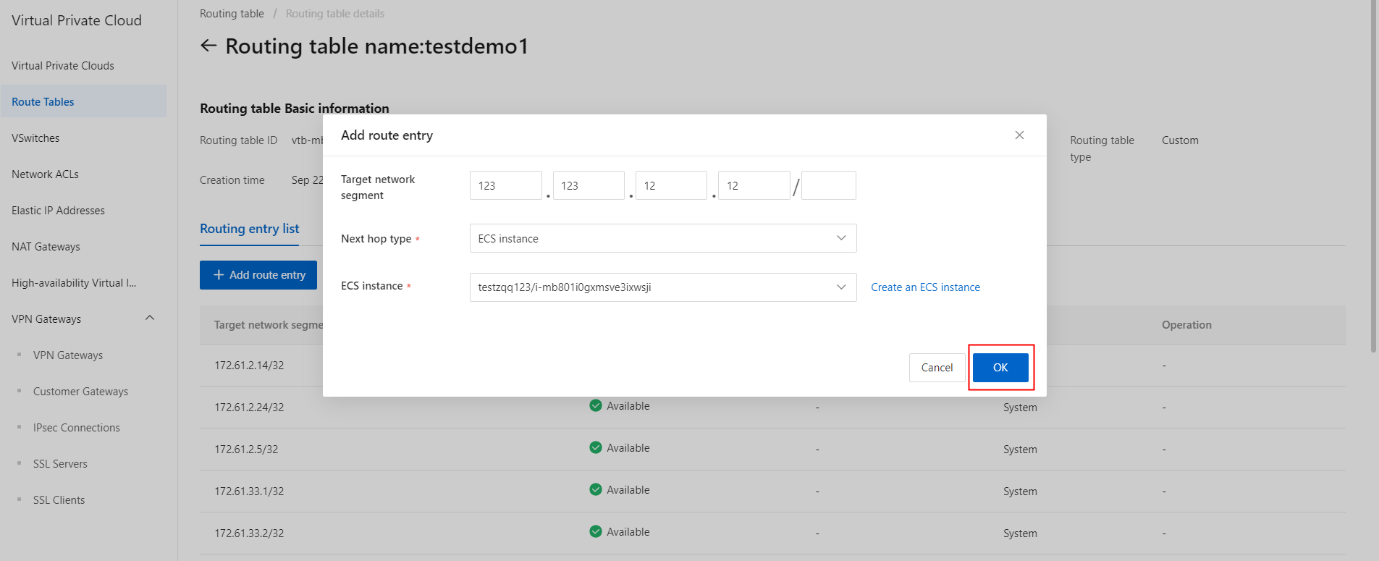Viewport: 1379px width, 561px height.
Task: Switch to Routing entry list tab
Action: point(249,229)
